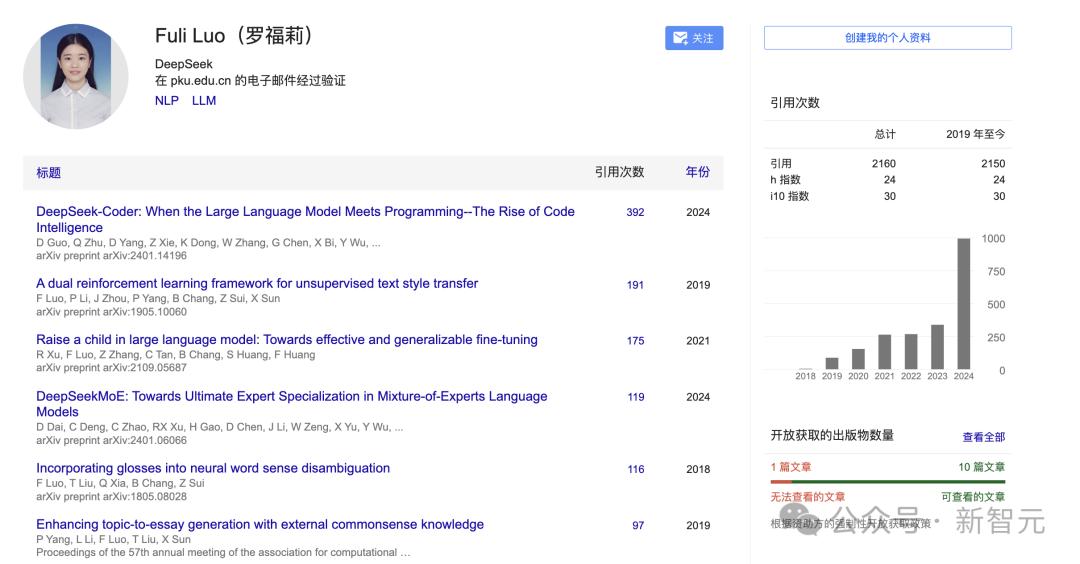This screenshot has width=1080, height=564.
Task: Click the envelope icon on follow button
Action: pyautogui.click(x=680, y=38)
